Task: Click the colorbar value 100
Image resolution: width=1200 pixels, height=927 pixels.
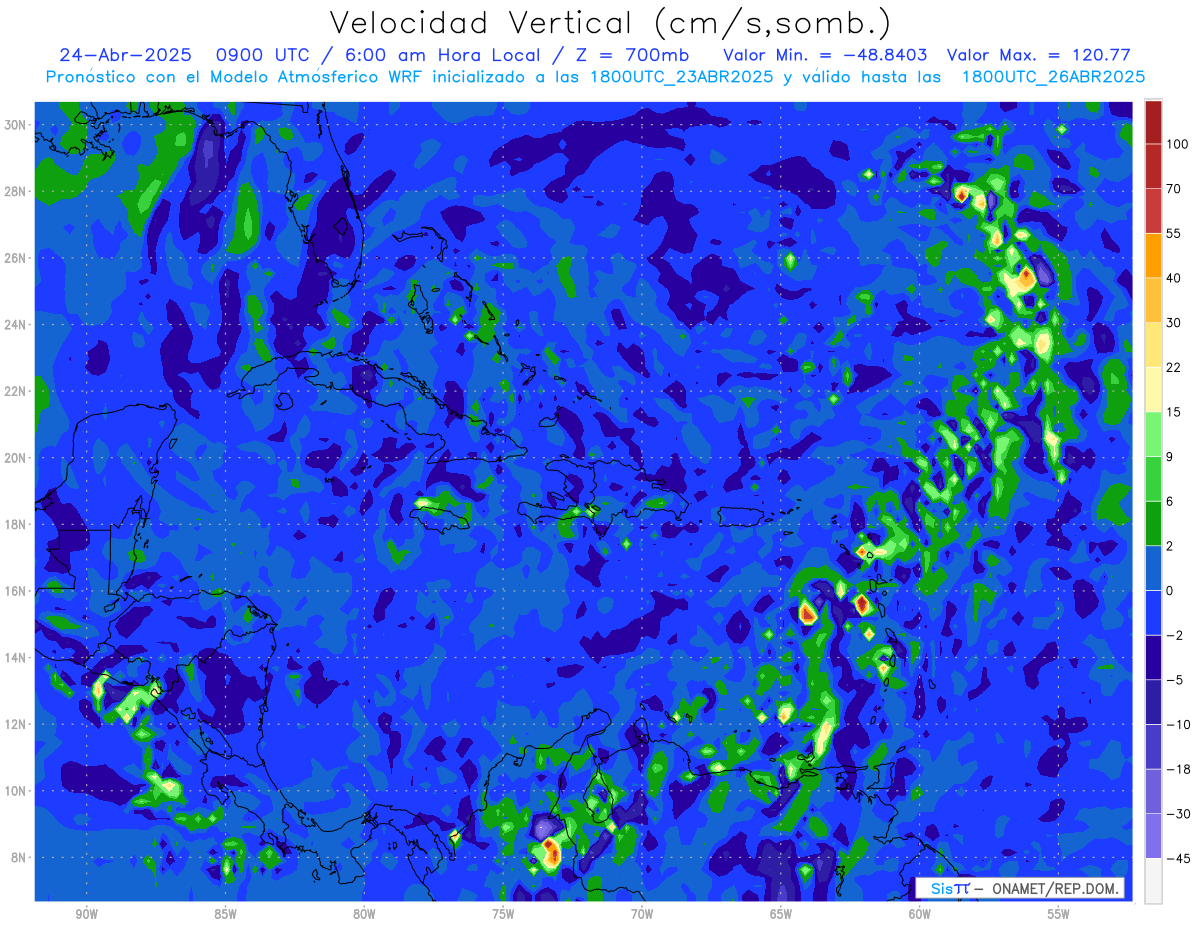Action: pos(1177,144)
